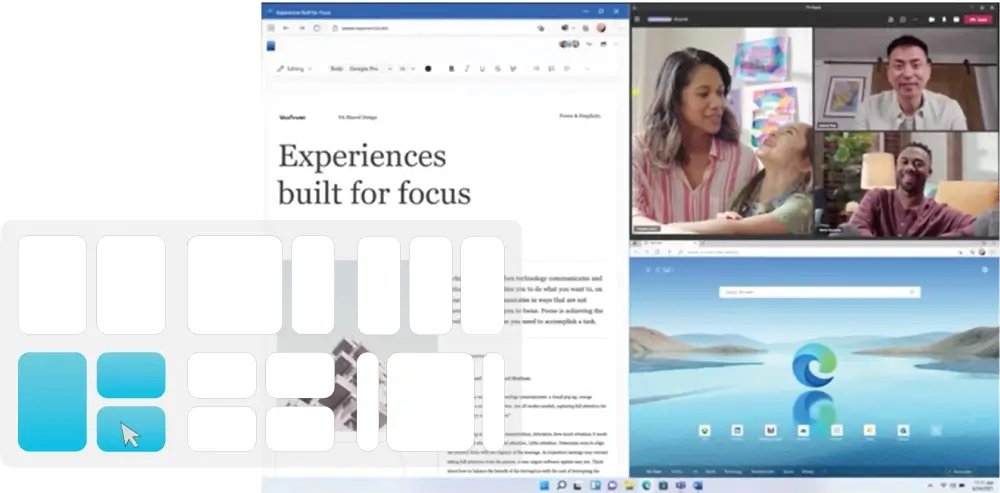
Task: Open the chat panel in Teams call
Action: click(903, 20)
